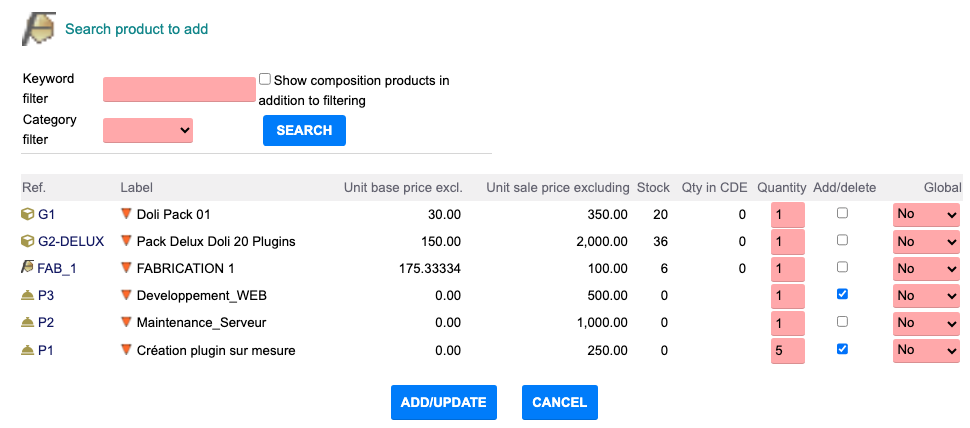Click Quantity field for Création plugin sur mesure

787,350
